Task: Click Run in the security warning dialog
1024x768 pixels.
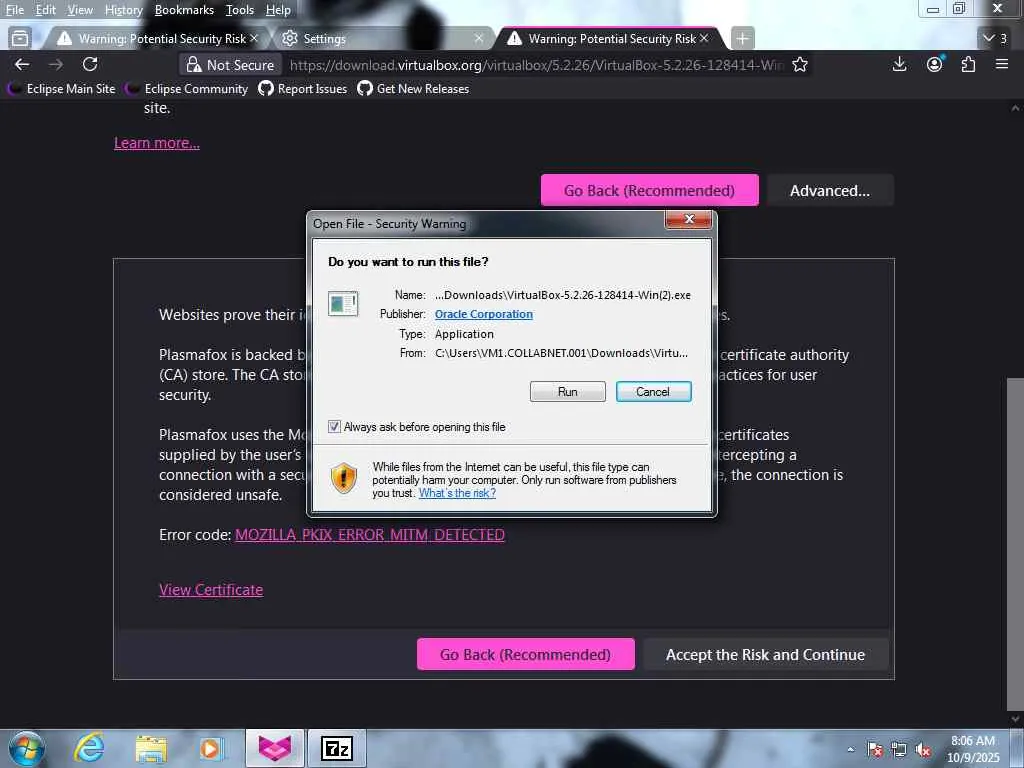Action: (x=568, y=391)
